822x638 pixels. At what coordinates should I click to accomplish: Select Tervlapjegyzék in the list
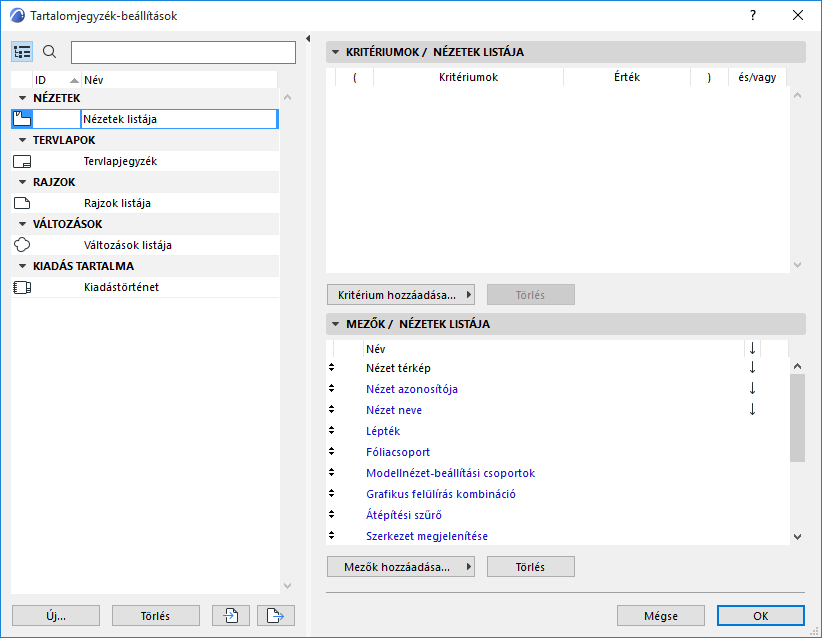point(121,161)
